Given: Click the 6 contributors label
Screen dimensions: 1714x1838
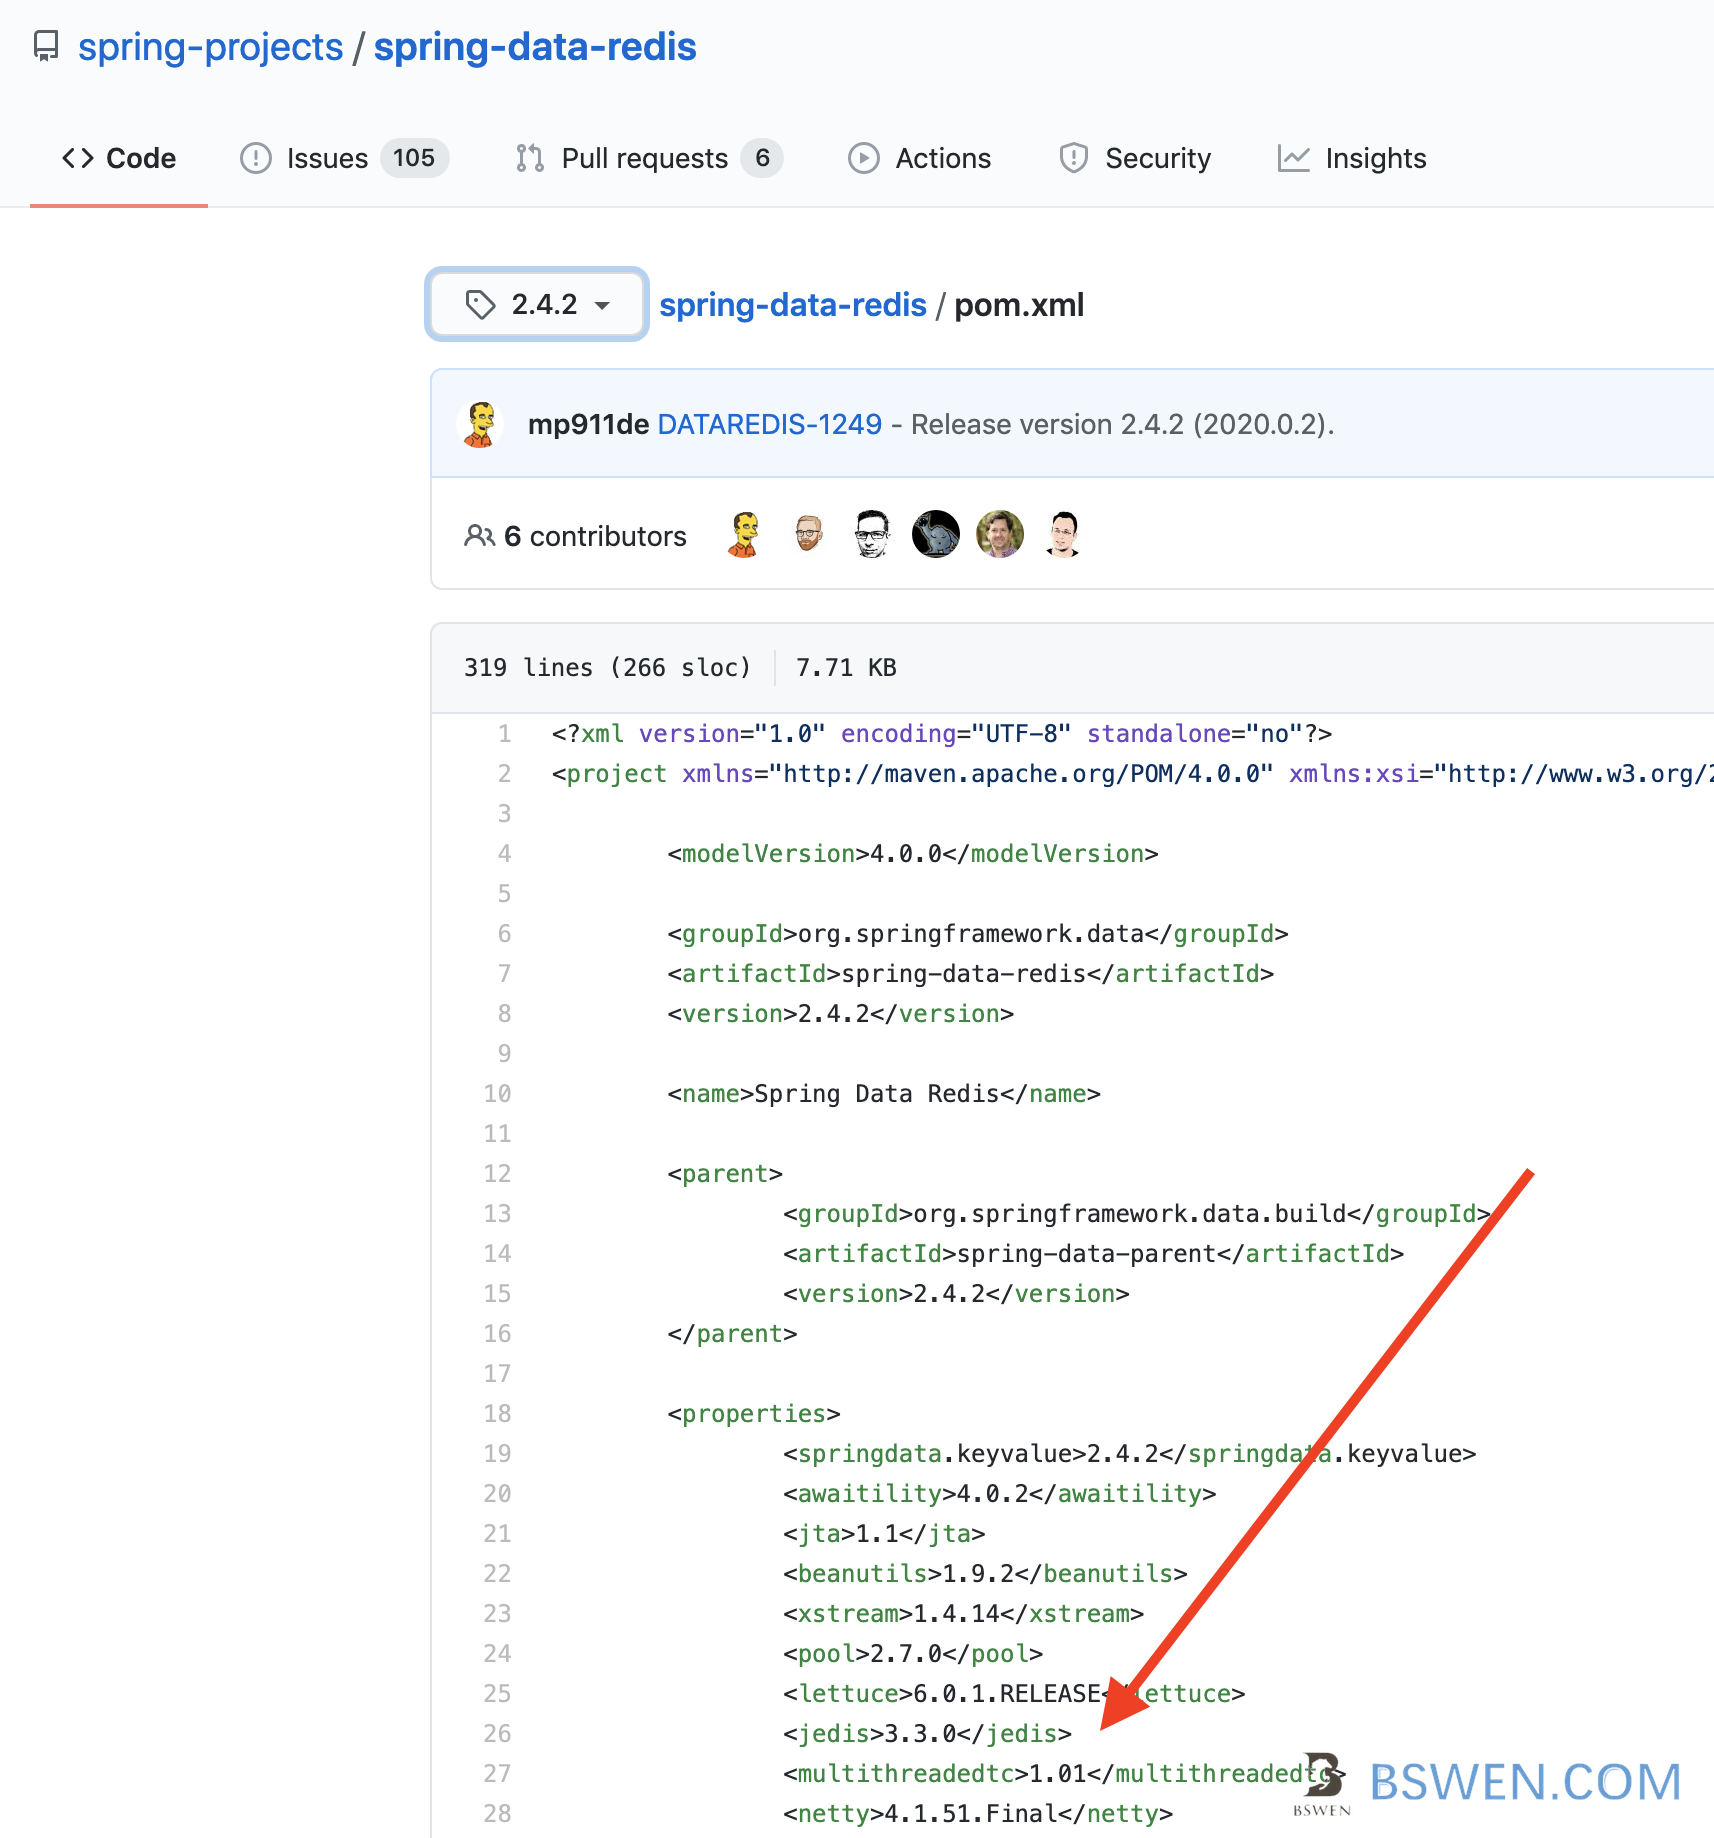Looking at the screenshot, I should click(595, 536).
